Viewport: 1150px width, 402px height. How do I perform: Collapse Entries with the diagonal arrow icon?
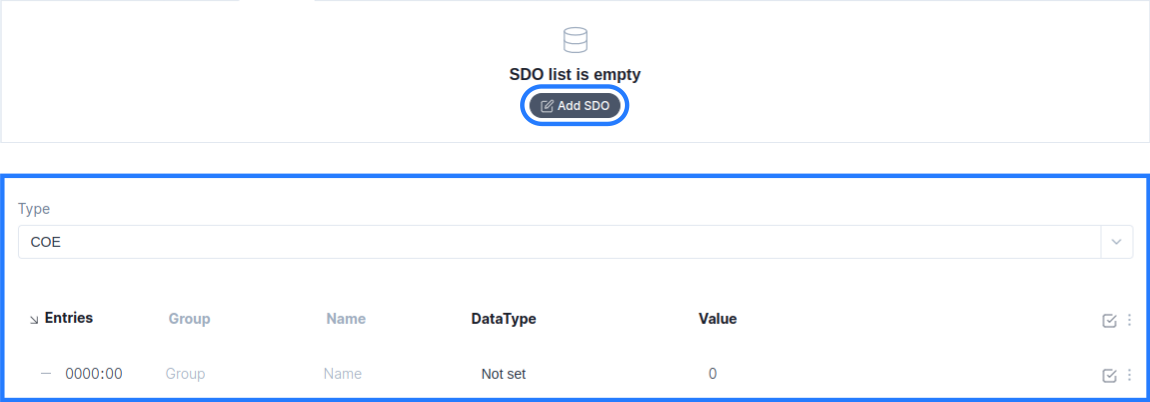click(34, 320)
